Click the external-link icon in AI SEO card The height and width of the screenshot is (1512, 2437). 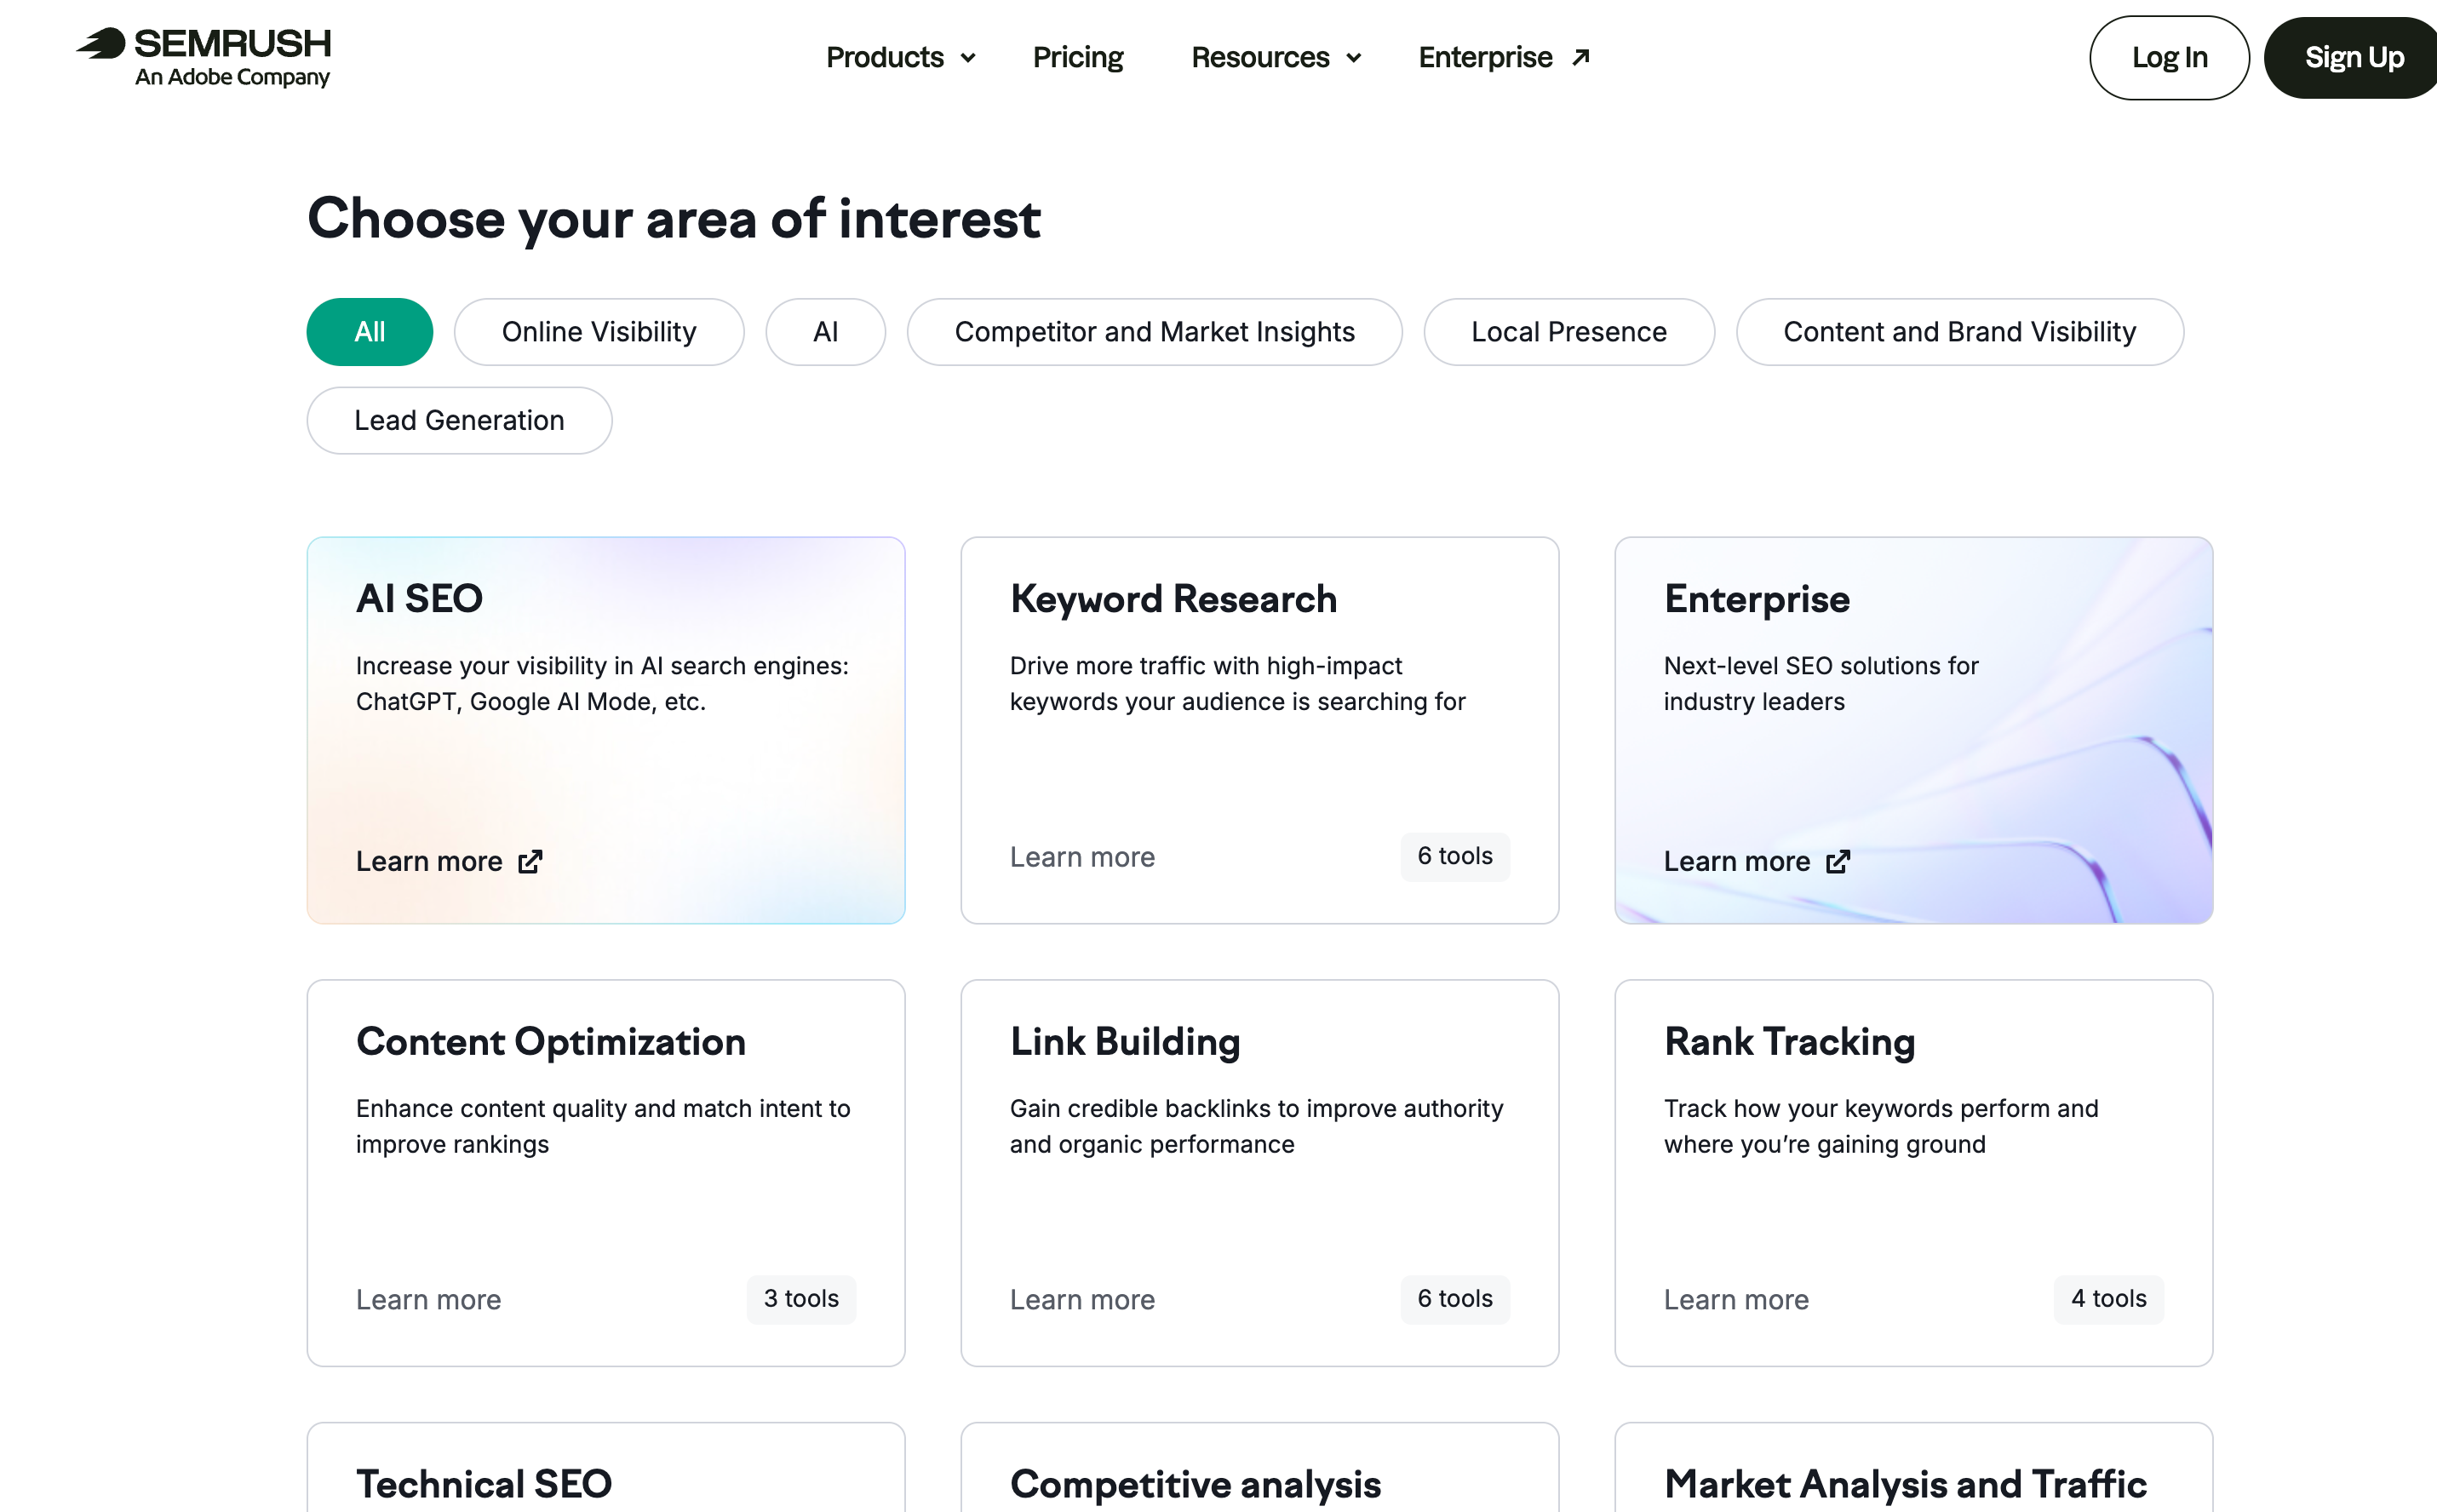530,862
